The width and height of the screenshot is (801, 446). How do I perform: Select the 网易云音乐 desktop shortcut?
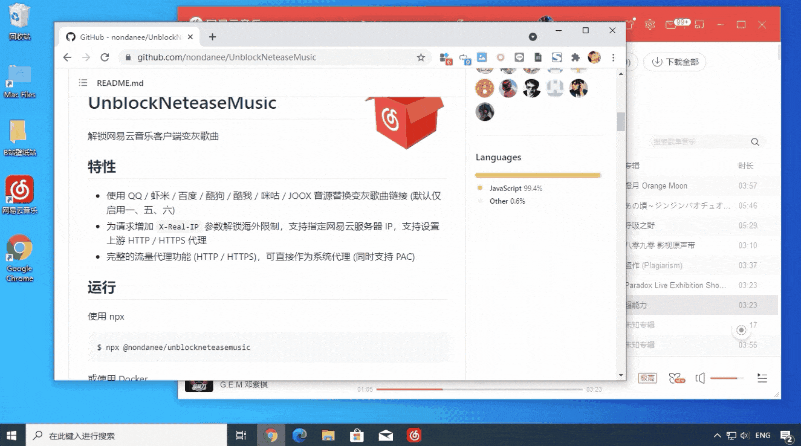(20, 195)
